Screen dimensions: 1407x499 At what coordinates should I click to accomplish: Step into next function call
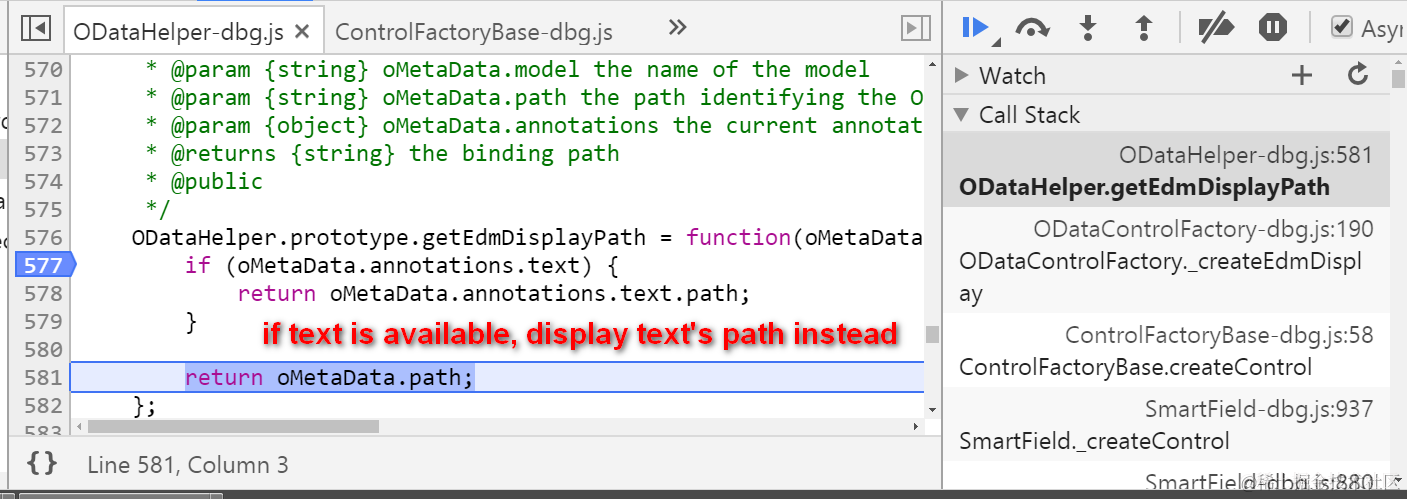pos(1089,27)
